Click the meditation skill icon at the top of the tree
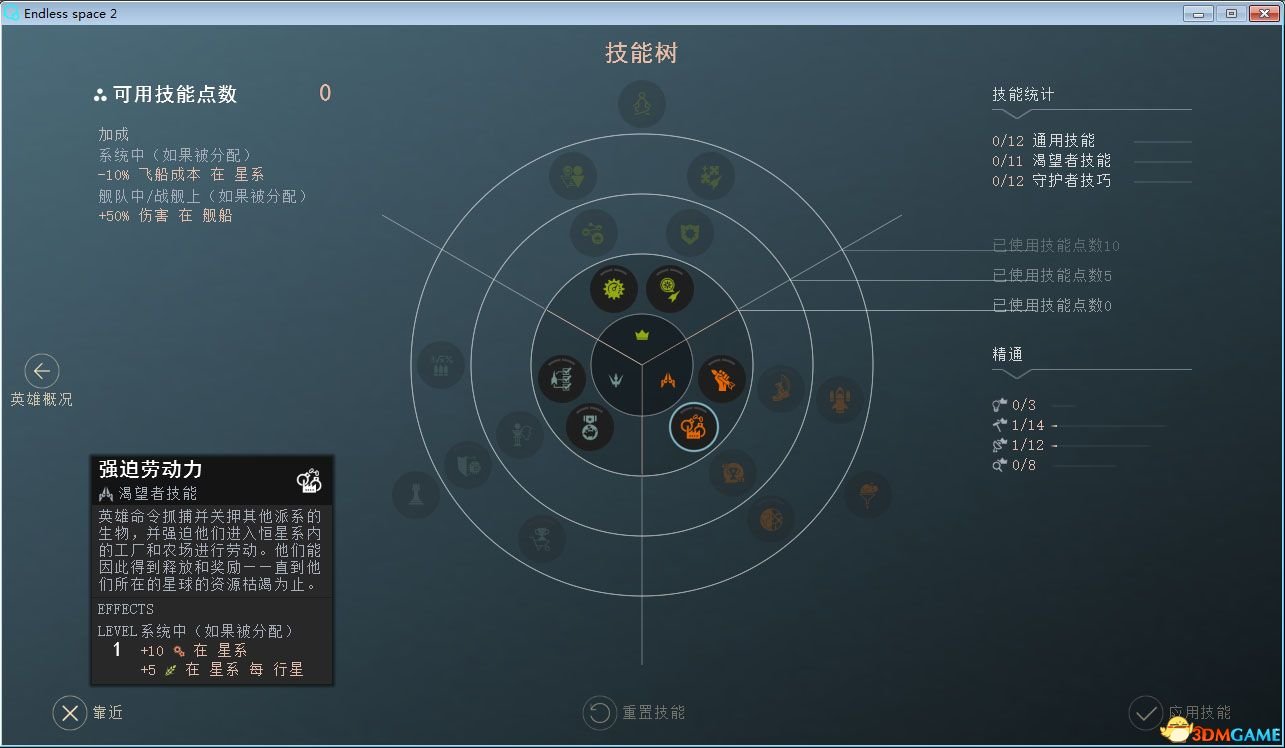The height and width of the screenshot is (748, 1285). 640,102
